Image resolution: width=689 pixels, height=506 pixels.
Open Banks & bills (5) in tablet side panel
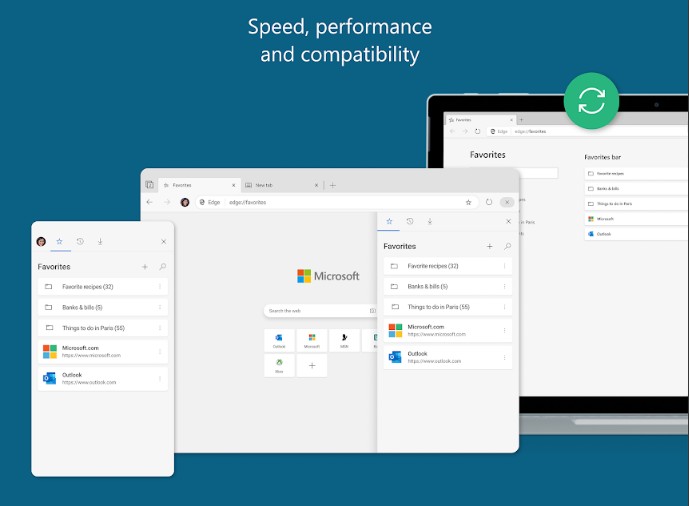click(x=448, y=286)
